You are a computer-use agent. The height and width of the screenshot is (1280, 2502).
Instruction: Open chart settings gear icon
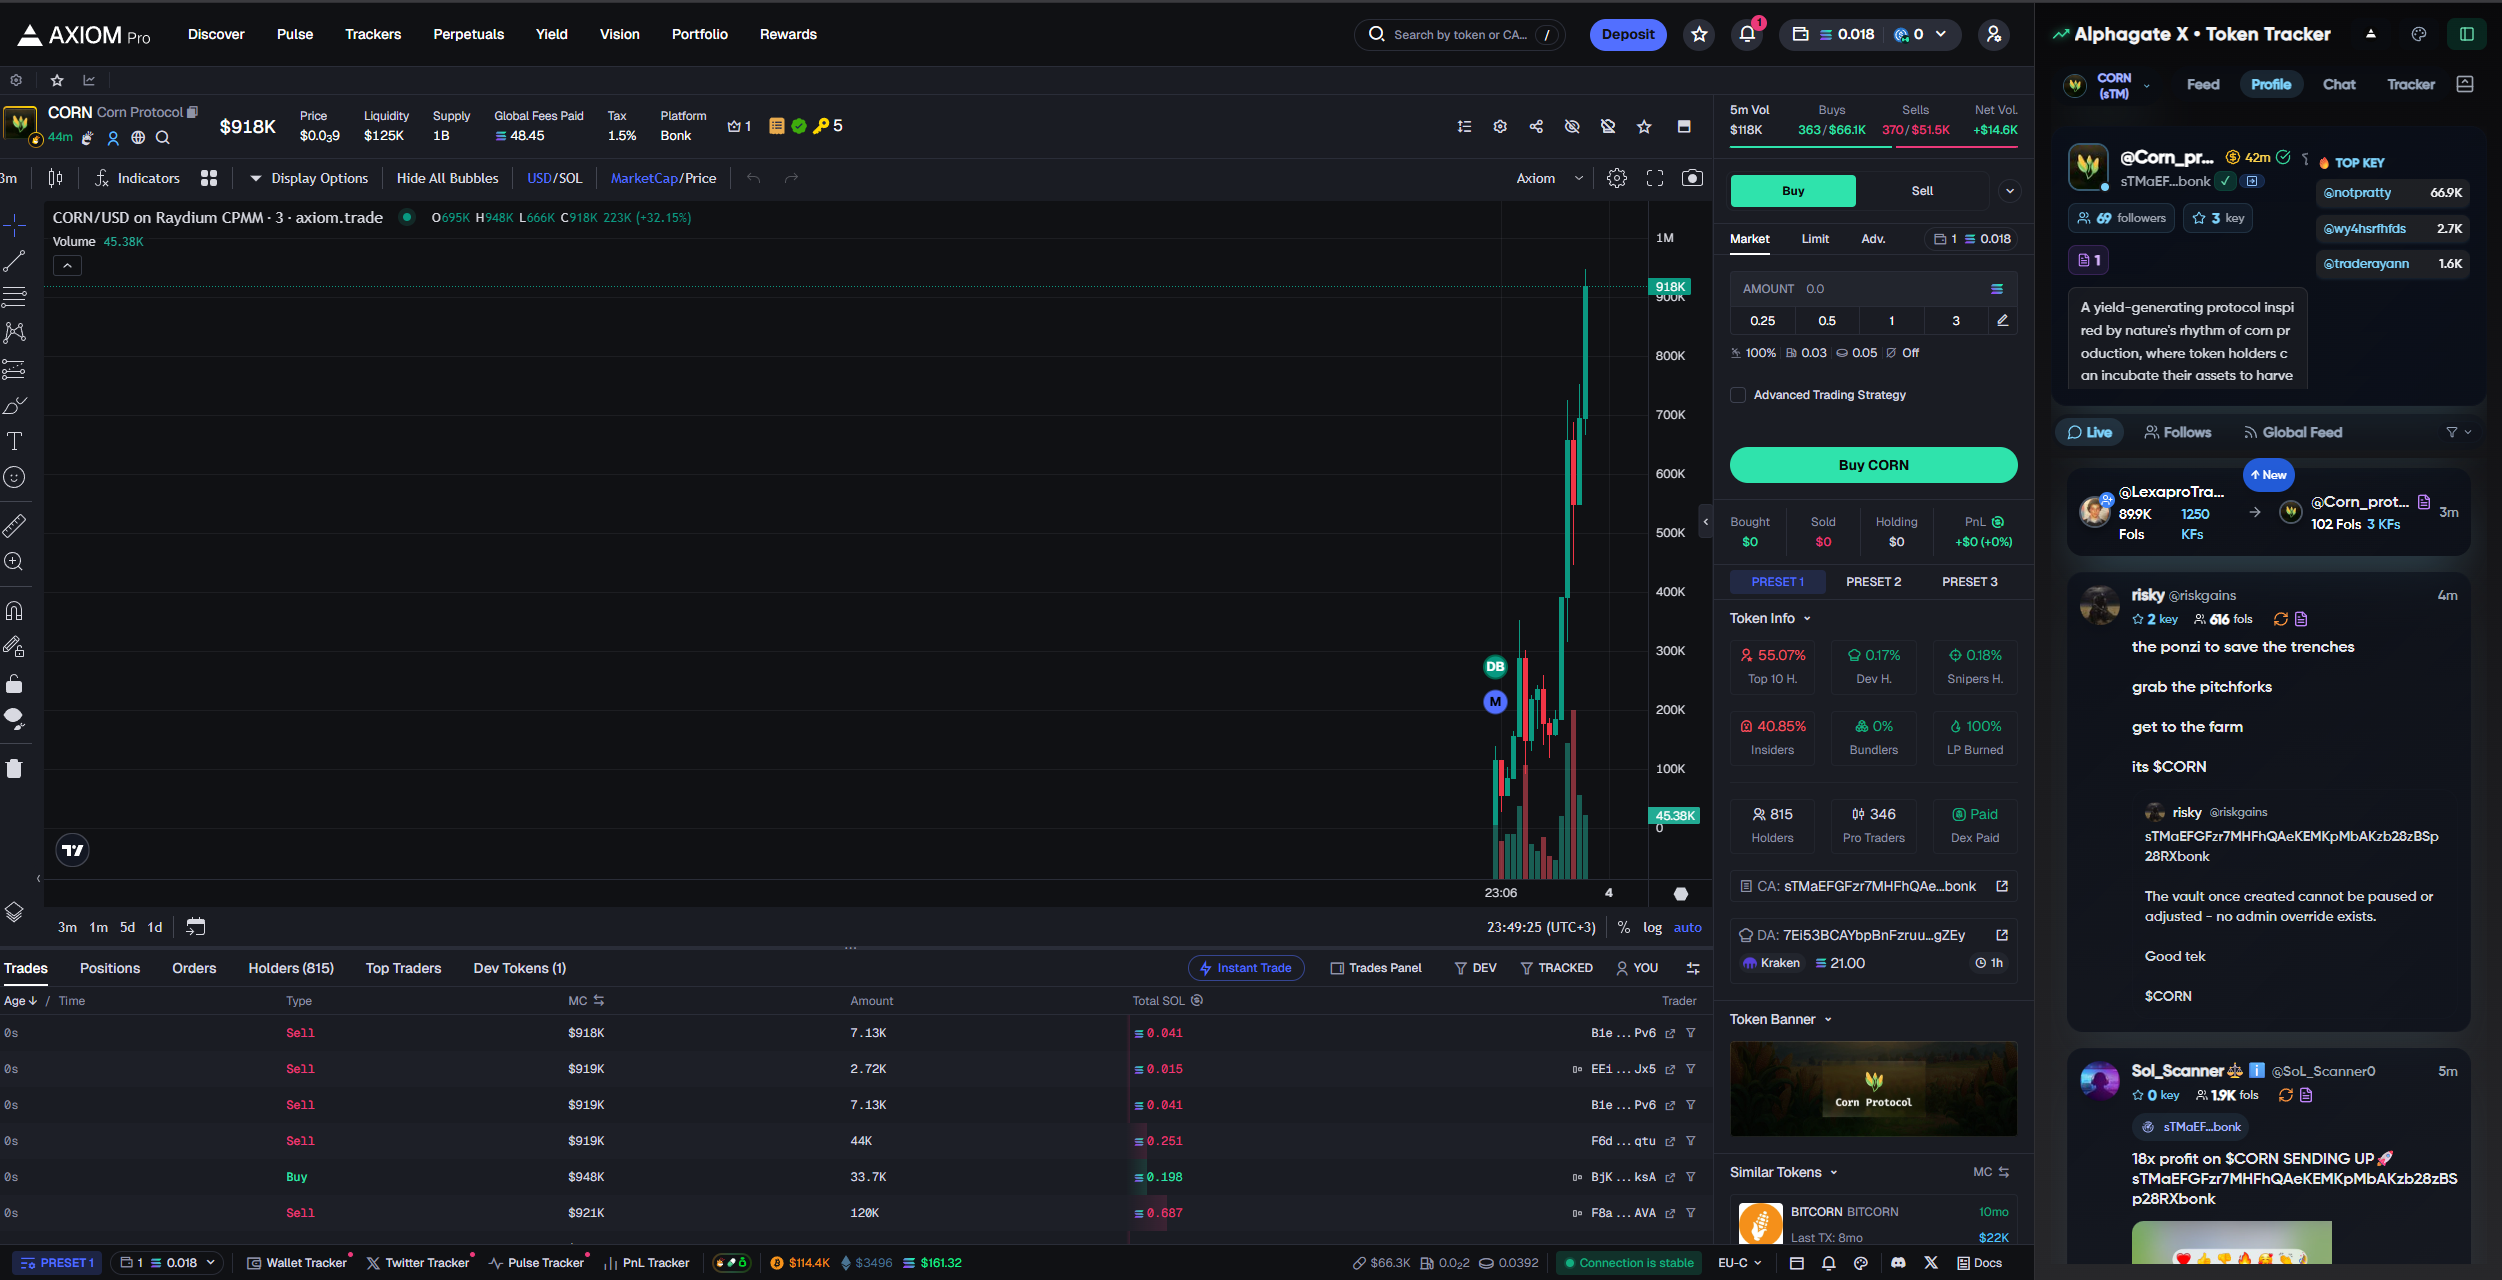tap(1617, 178)
